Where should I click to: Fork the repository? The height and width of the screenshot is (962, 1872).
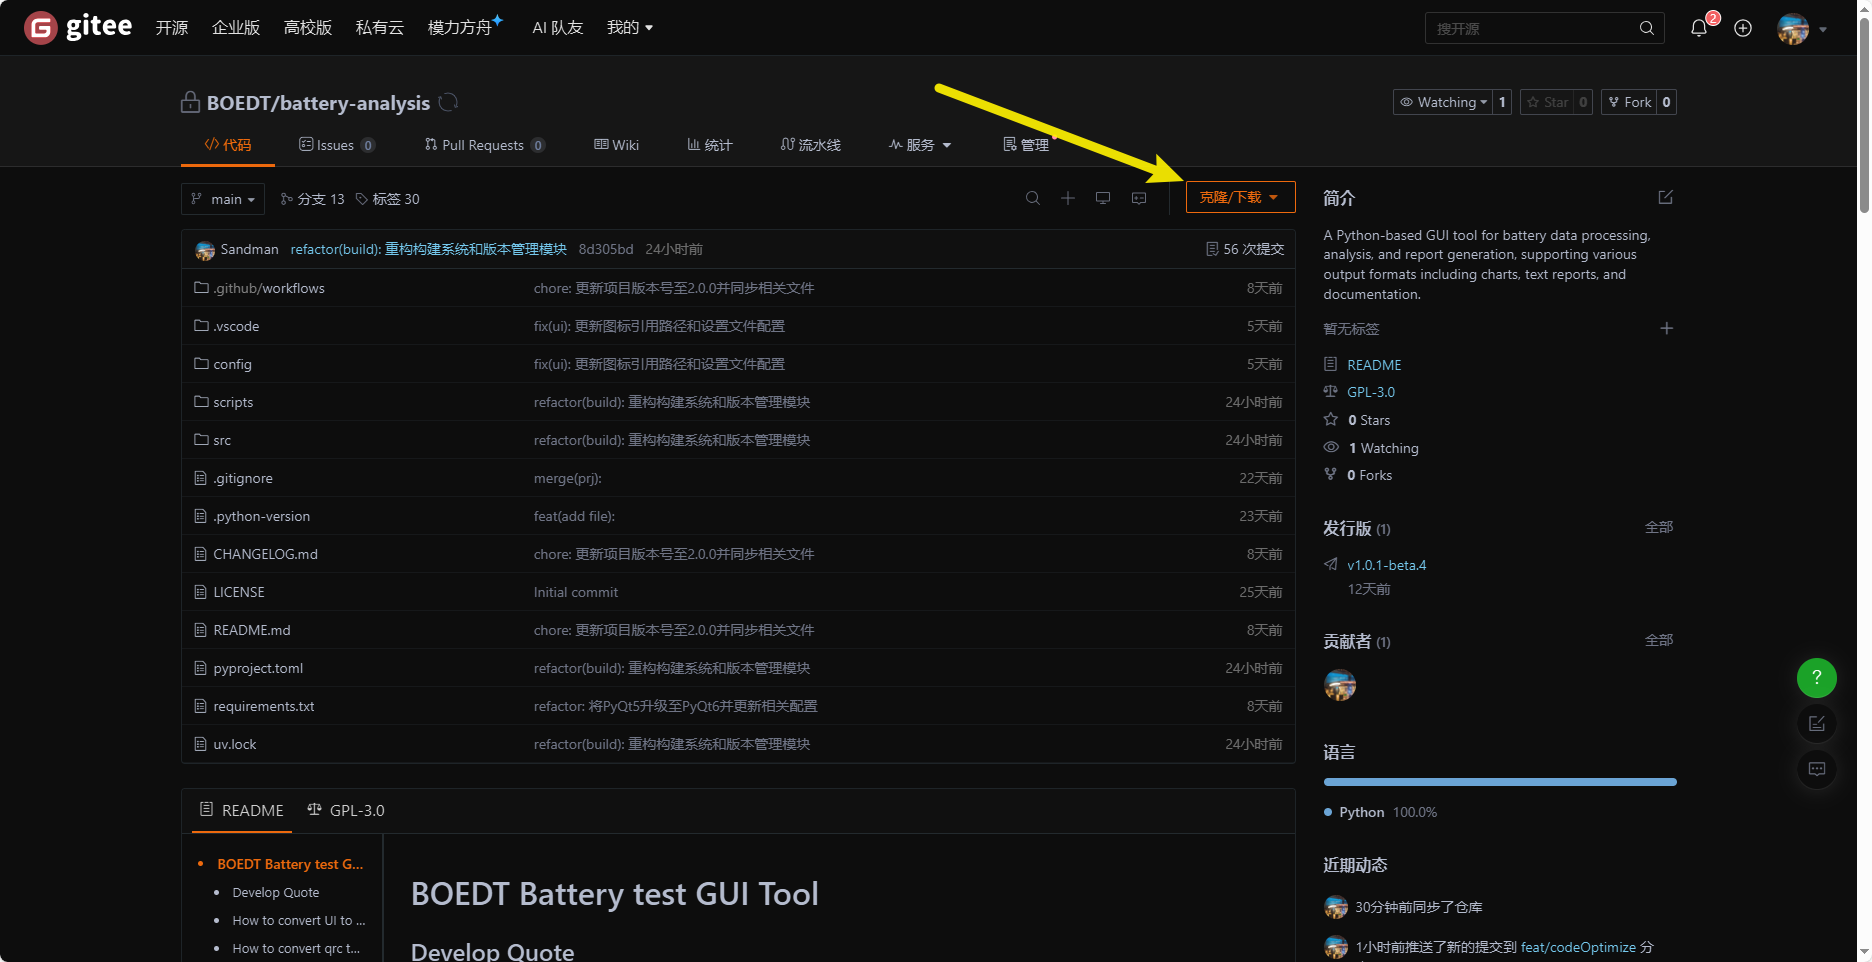click(x=1629, y=102)
